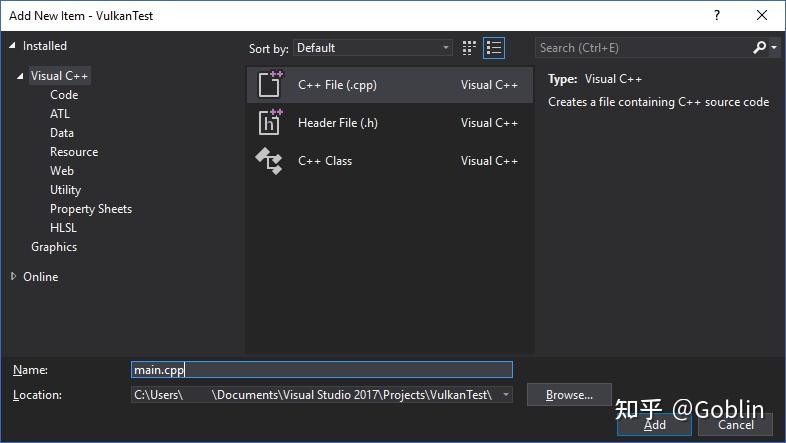Open the Location path dropdown
Image resolution: width=786 pixels, height=443 pixels.
click(506, 395)
